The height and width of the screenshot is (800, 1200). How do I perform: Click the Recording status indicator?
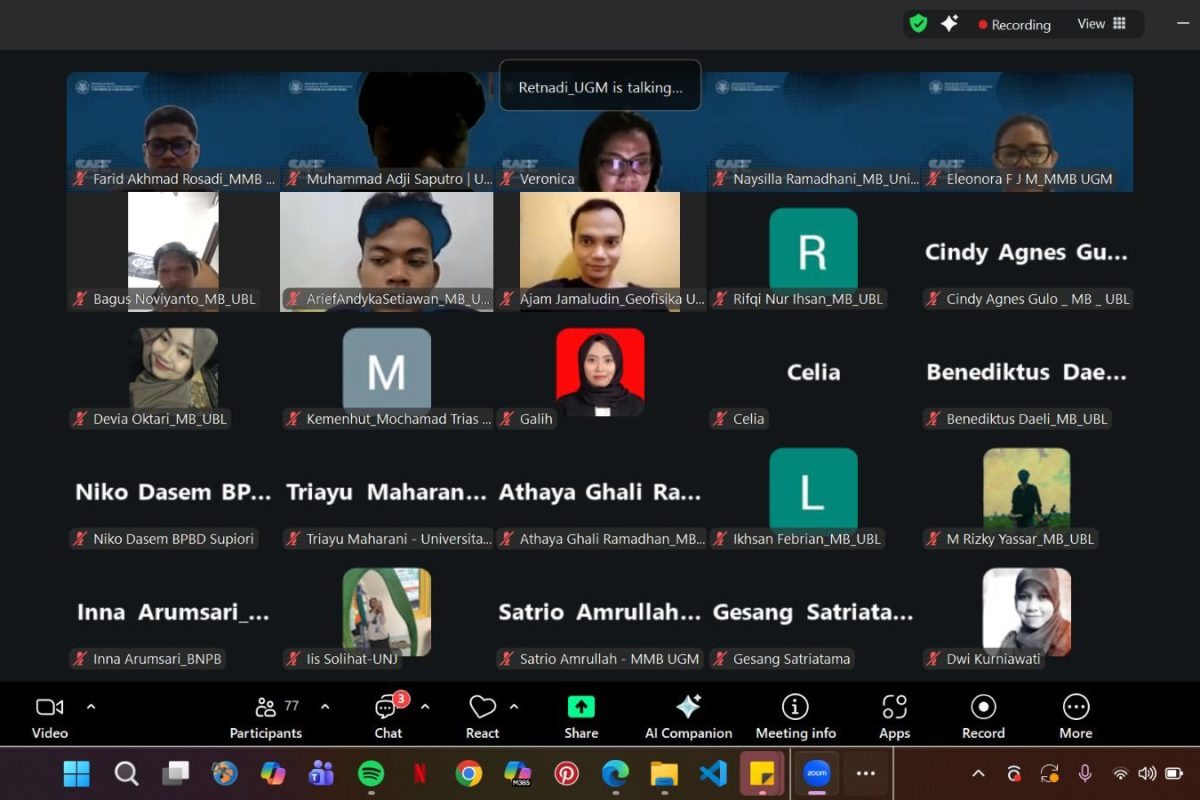coord(1014,25)
